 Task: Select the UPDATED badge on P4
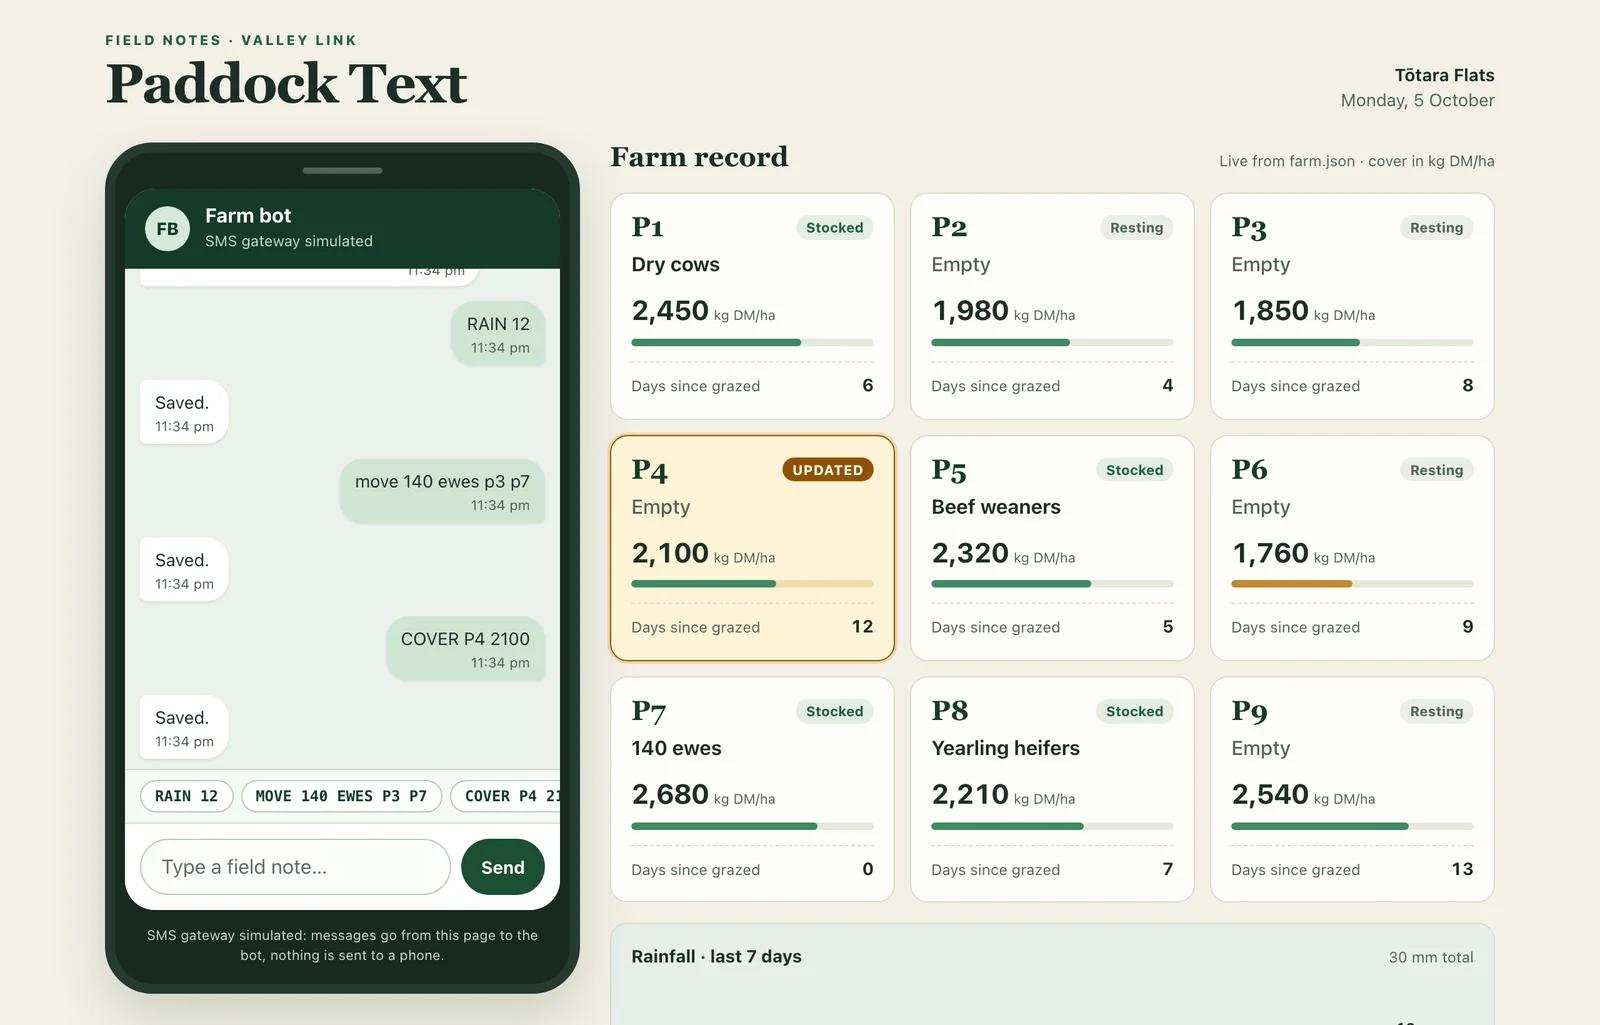click(x=828, y=470)
